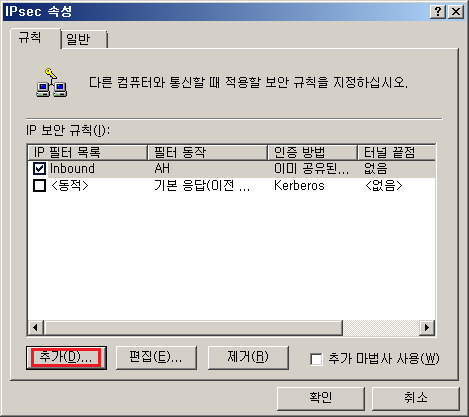Check the <동적> rule checkbox
The height and width of the screenshot is (417, 469).
click(x=39, y=186)
